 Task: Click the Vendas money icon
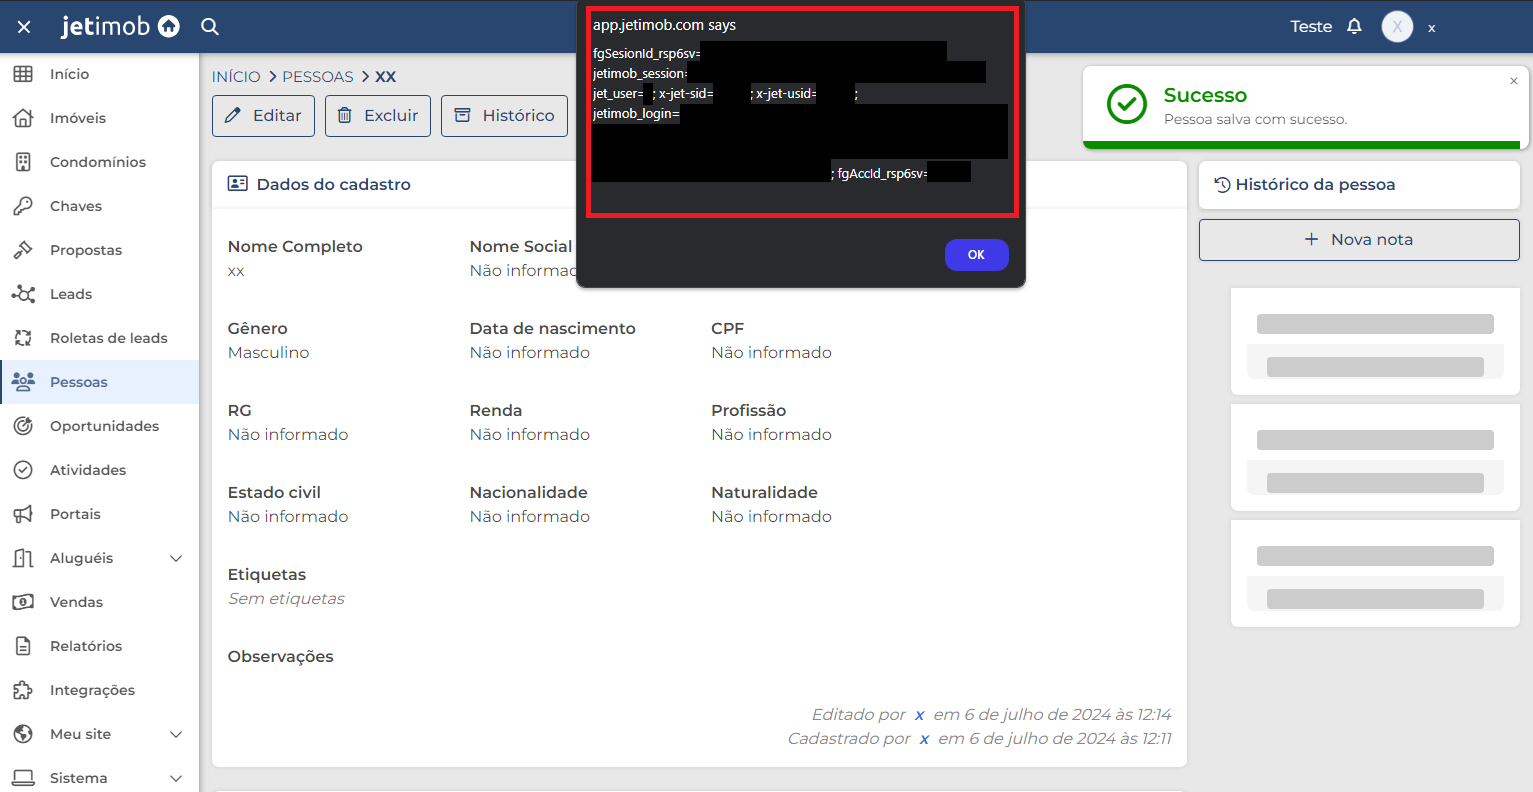[x=23, y=602]
